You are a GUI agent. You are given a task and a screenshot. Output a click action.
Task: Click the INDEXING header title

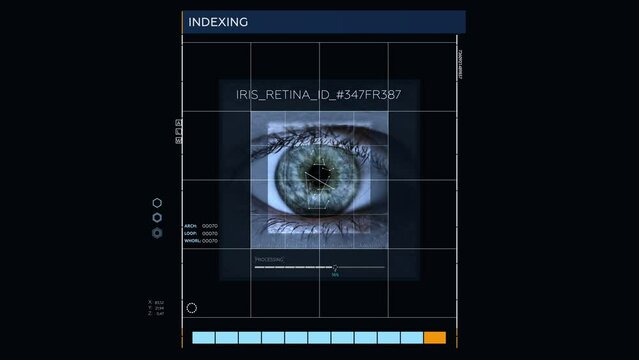218,22
